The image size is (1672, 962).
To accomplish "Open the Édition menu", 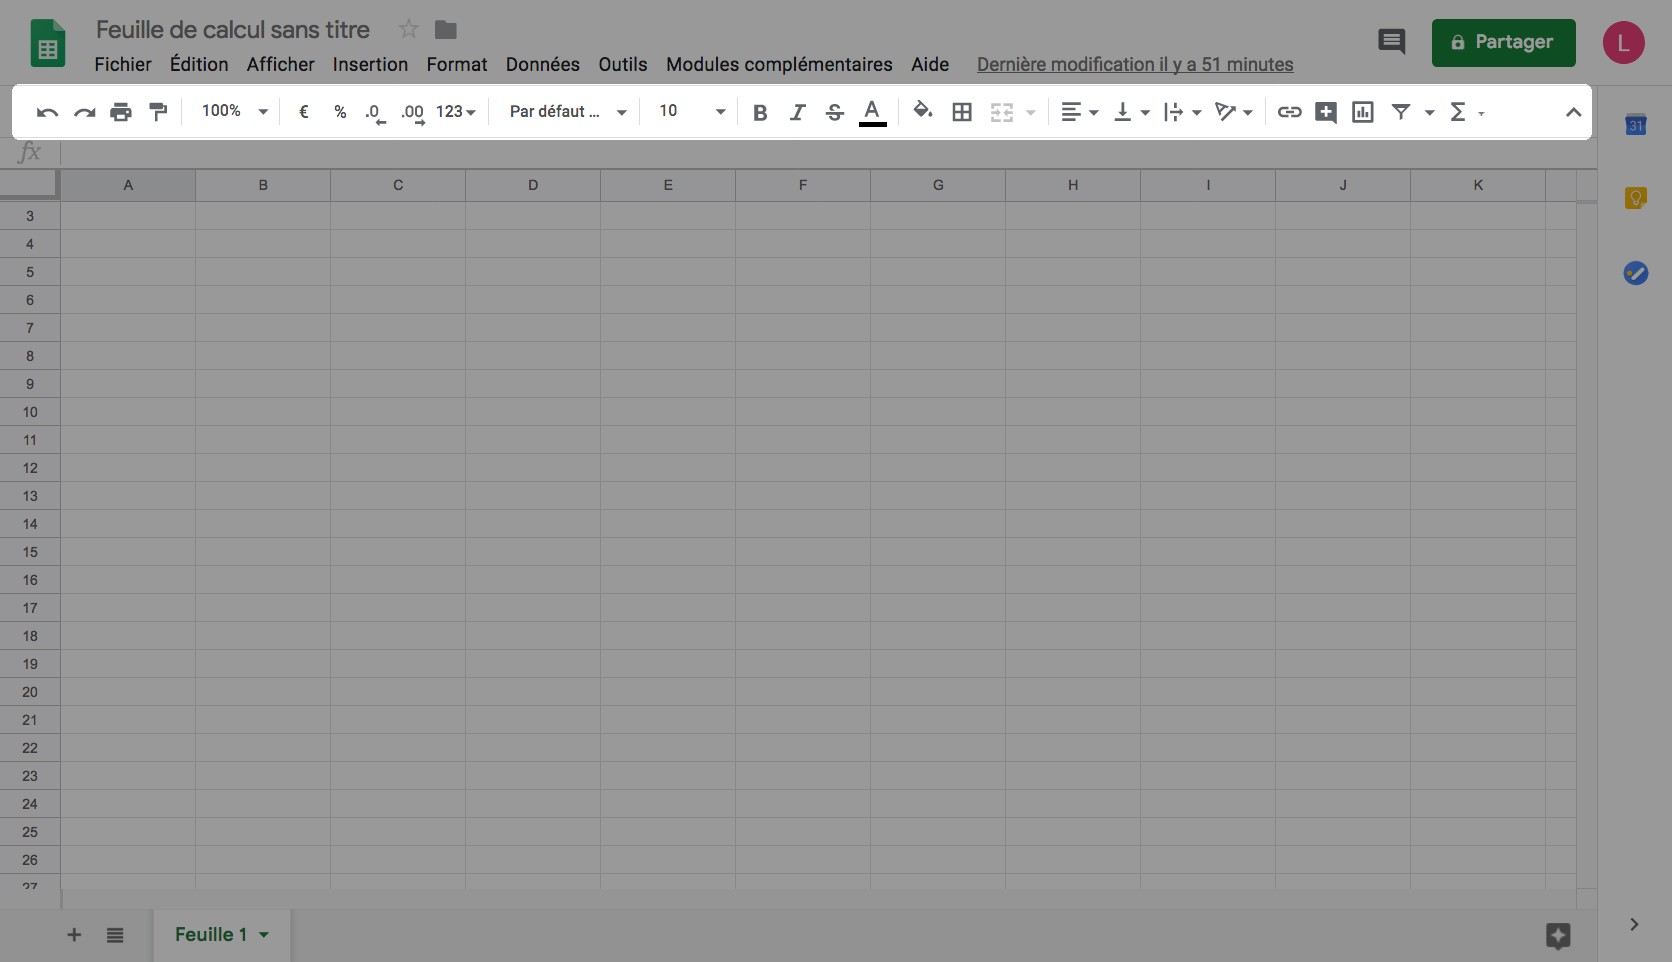I will (199, 64).
